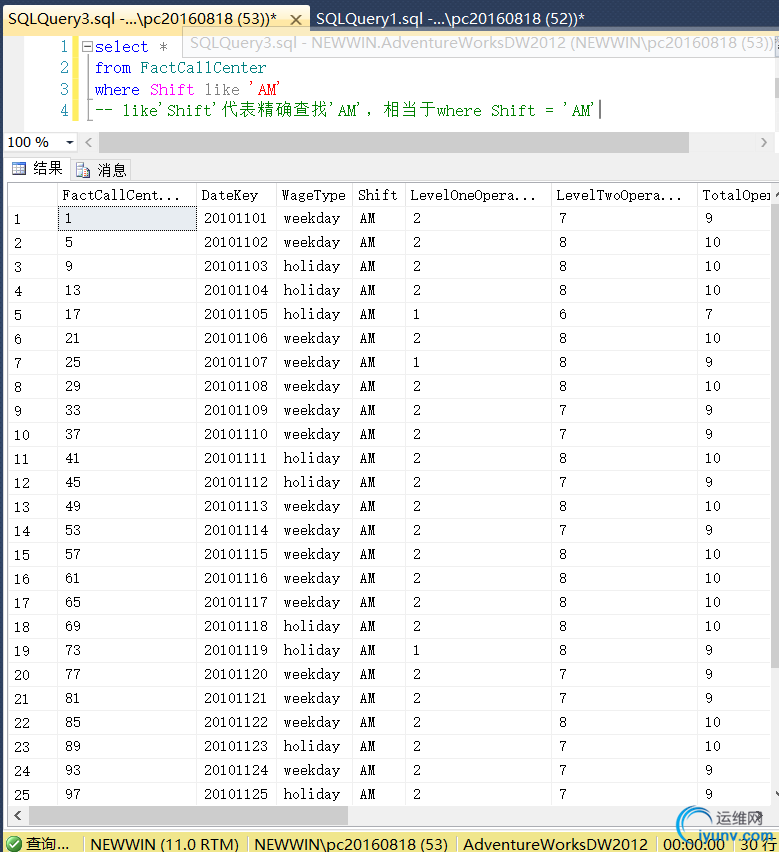Click the results grid horizontal scrollbar thumb
The height and width of the screenshot is (852, 779).
pyautogui.click(x=188, y=816)
